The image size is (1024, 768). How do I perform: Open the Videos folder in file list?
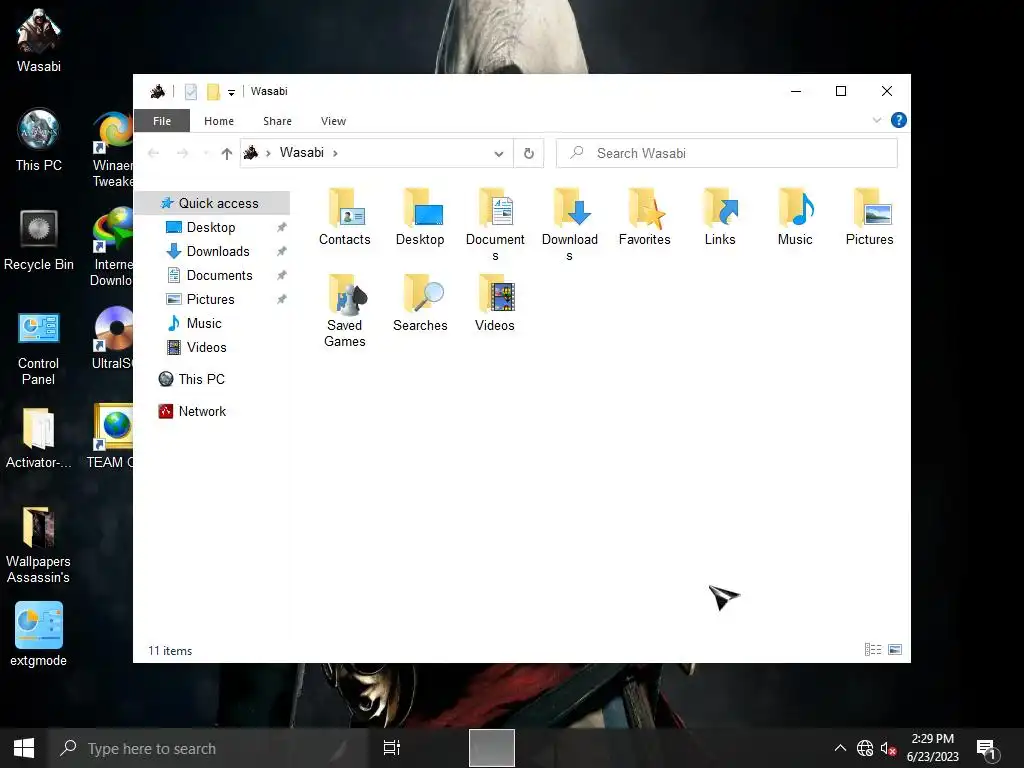[x=495, y=303]
